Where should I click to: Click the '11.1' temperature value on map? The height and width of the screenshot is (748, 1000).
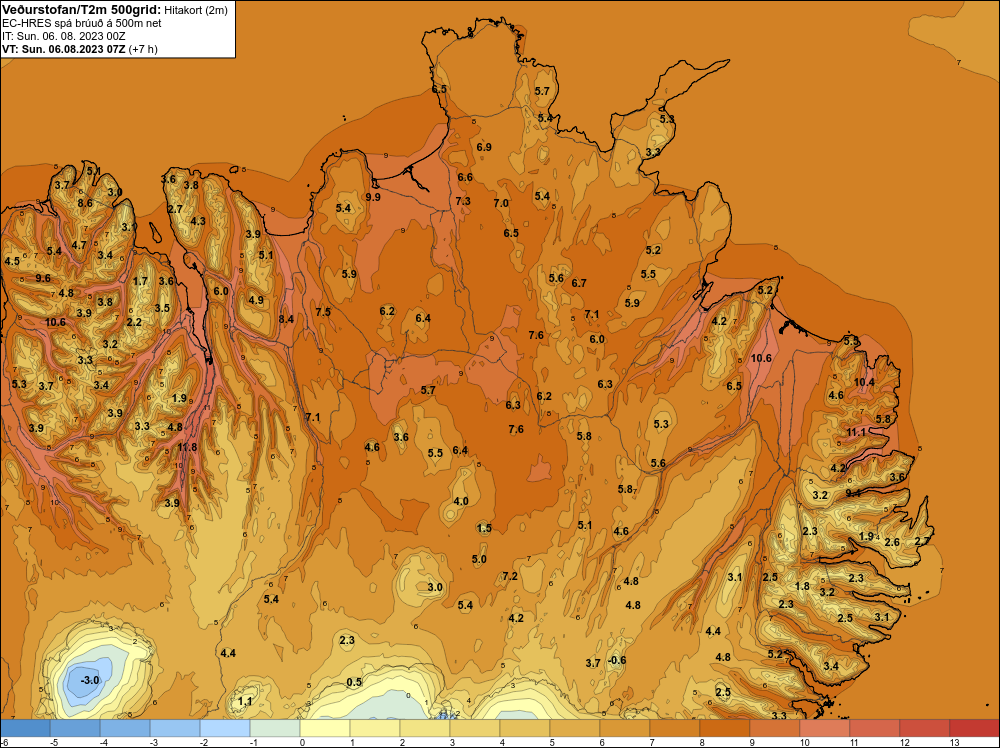click(856, 432)
